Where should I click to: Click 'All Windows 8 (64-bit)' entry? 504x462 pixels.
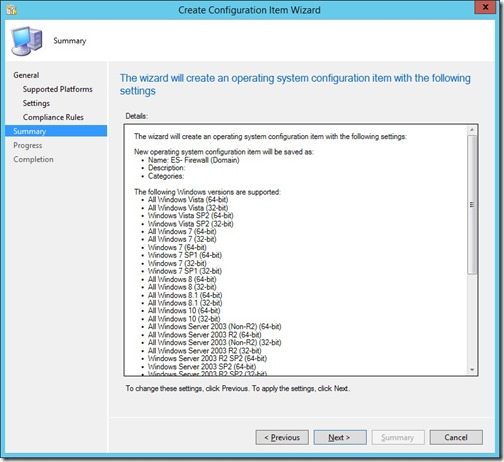[x=182, y=279]
